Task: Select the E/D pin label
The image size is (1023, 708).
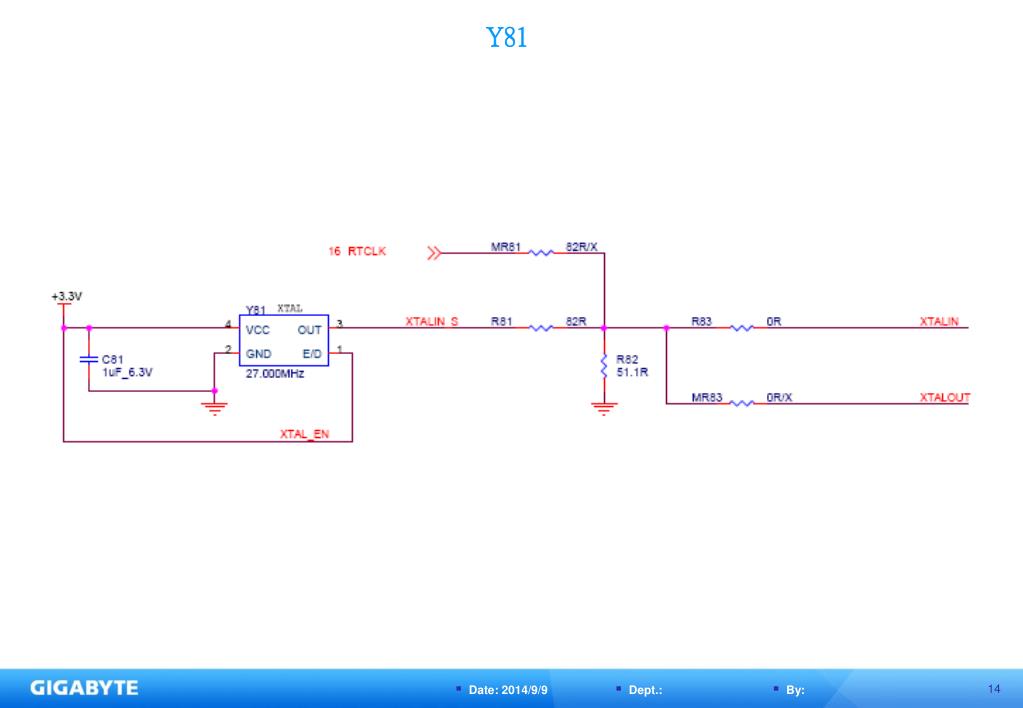Action: pyautogui.click(x=312, y=354)
